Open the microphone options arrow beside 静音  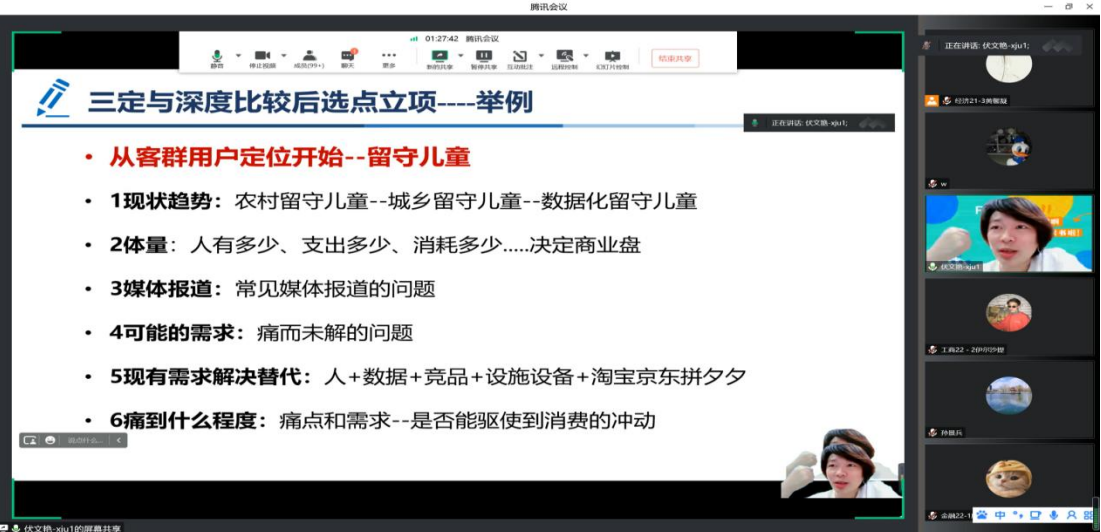click(238, 55)
